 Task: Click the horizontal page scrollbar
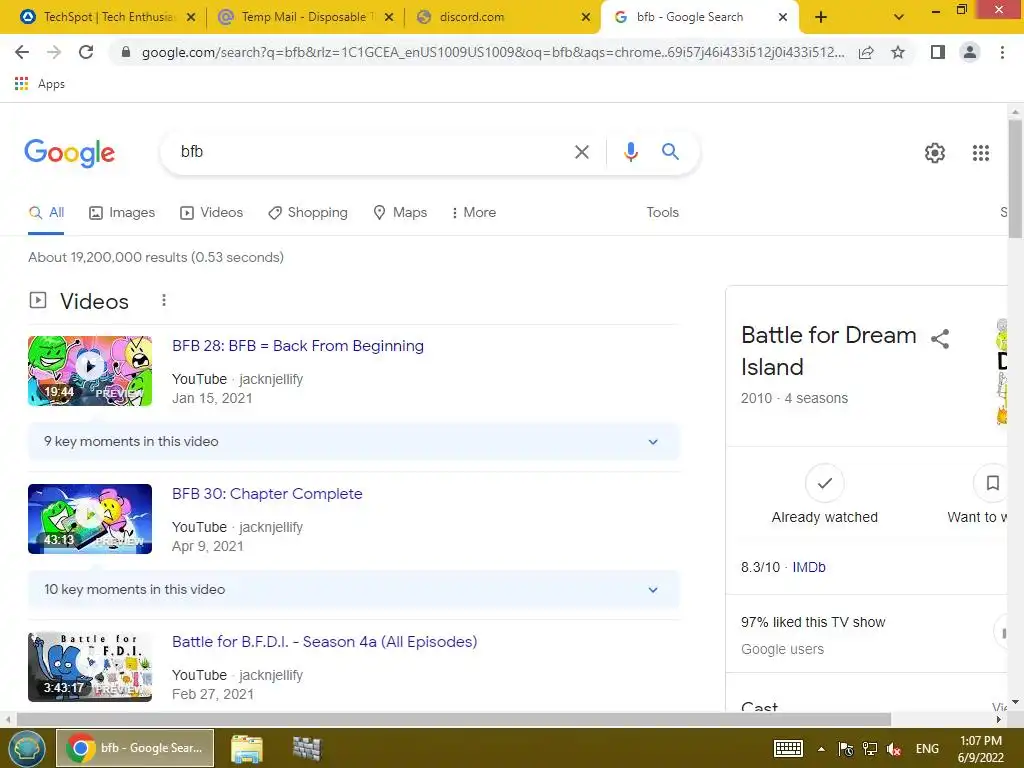point(454,719)
